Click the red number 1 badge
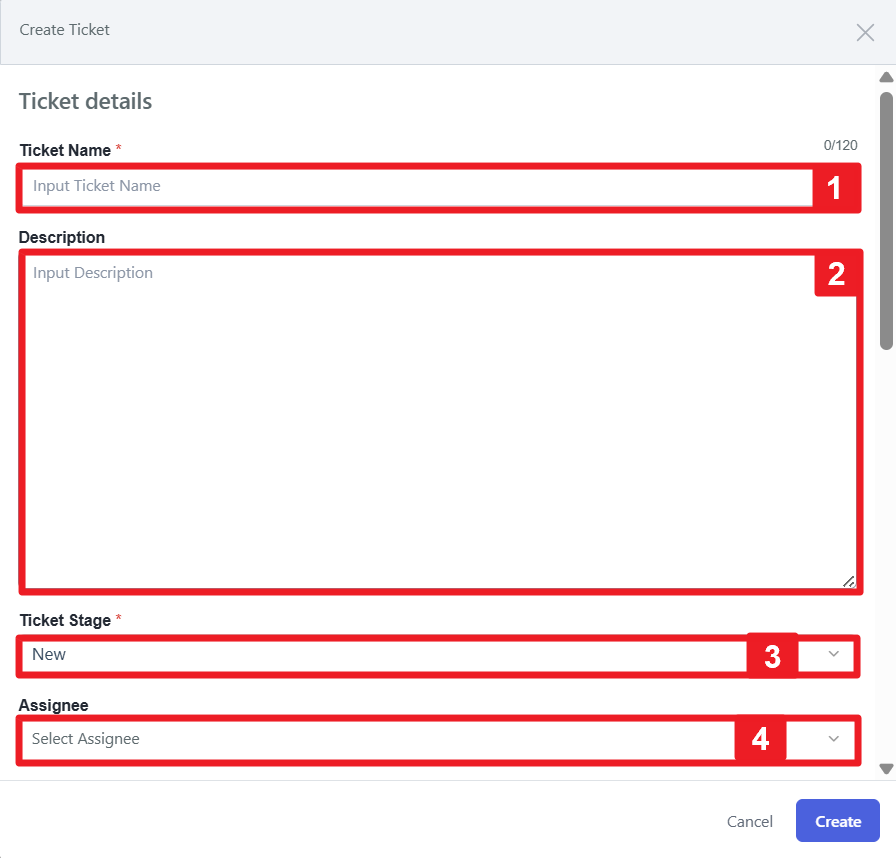896x858 pixels. 834,188
